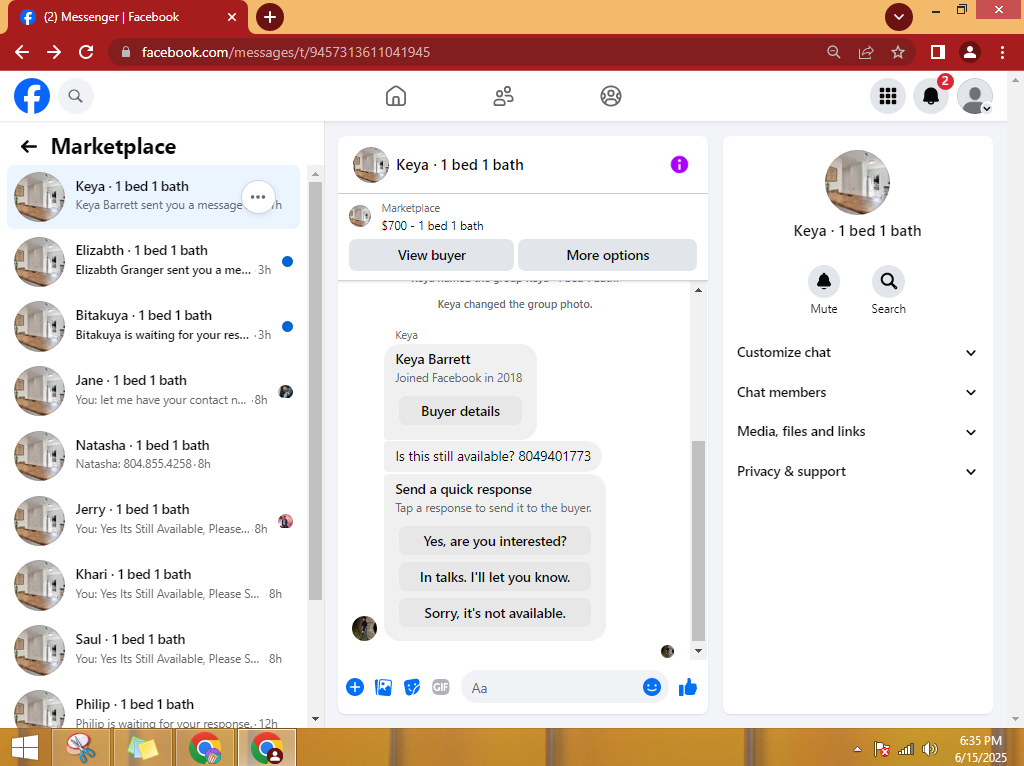Open the Facebook search magnifier
Viewport: 1024px width, 766px height.
(76, 96)
